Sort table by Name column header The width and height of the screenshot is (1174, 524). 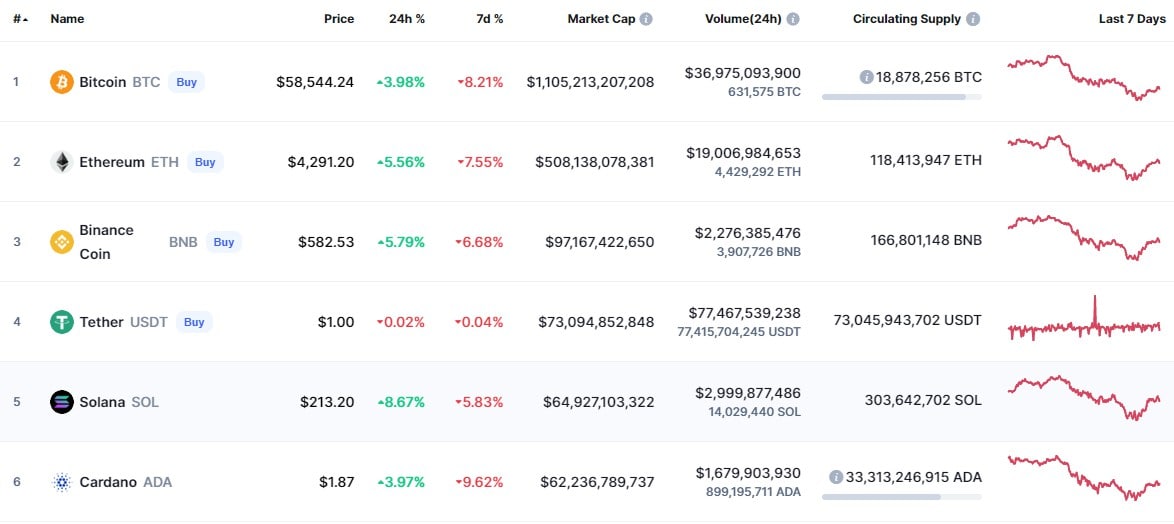[x=67, y=19]
